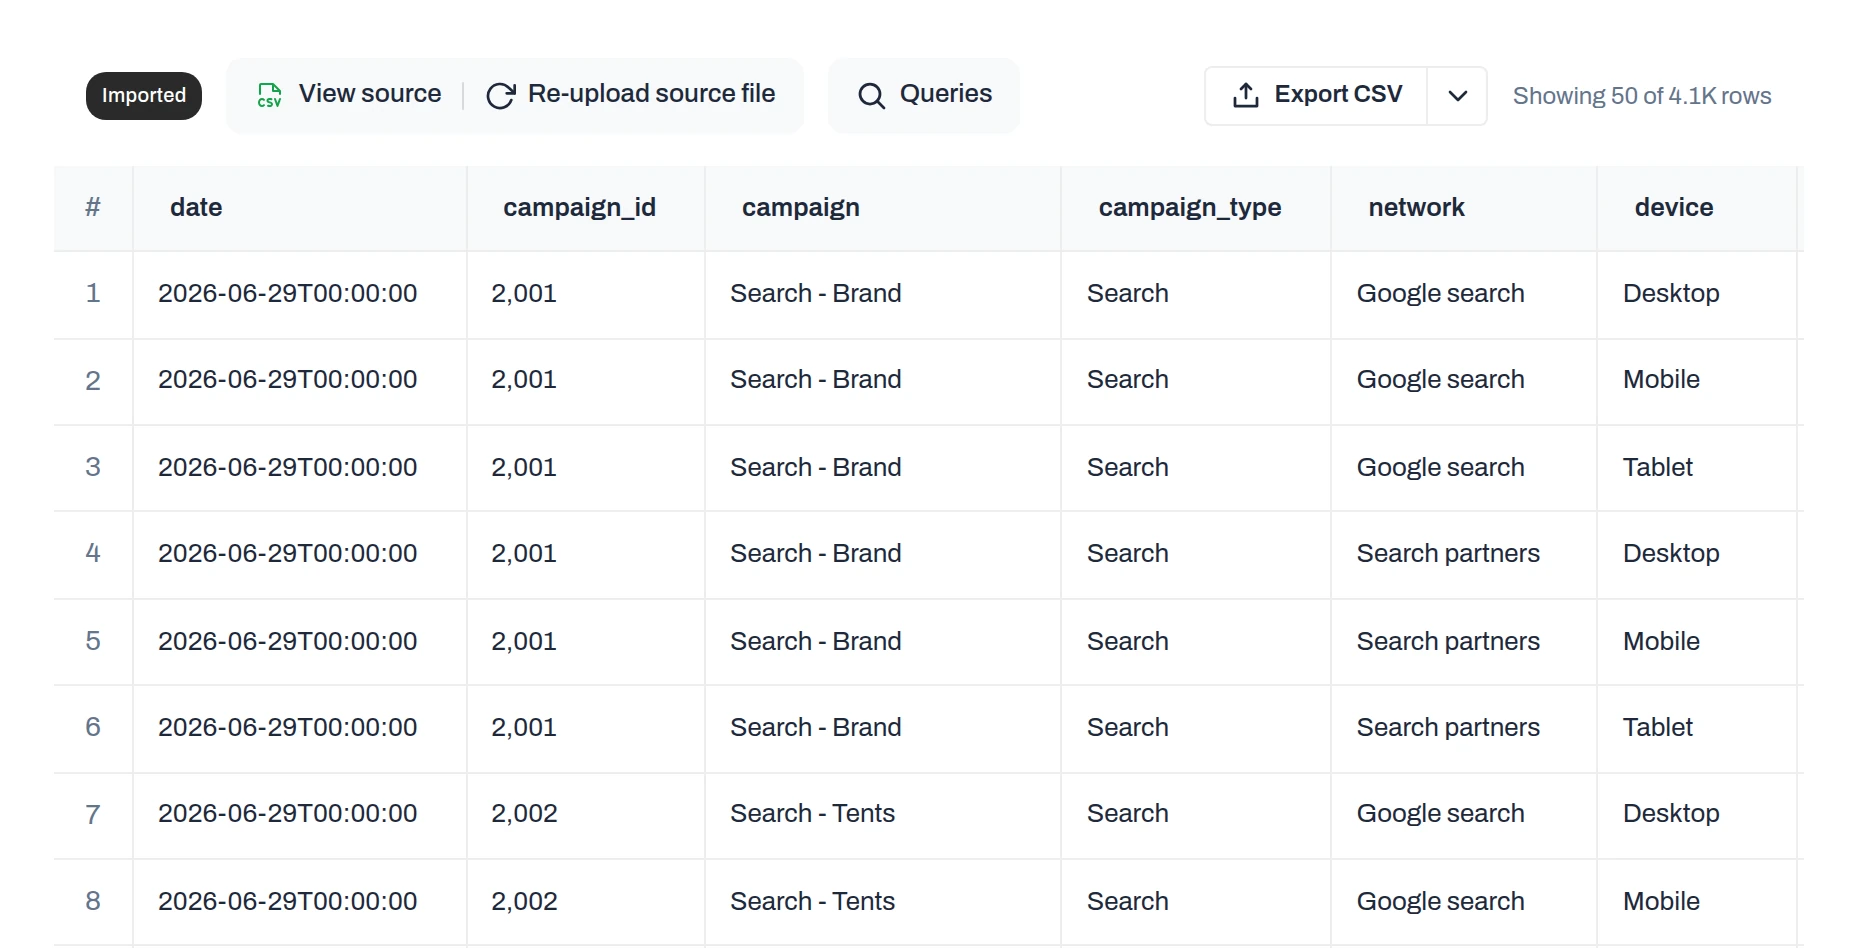Viewport: 1860px width, 948px height.
Task: Click the # column header
Action: click(93, 207)
